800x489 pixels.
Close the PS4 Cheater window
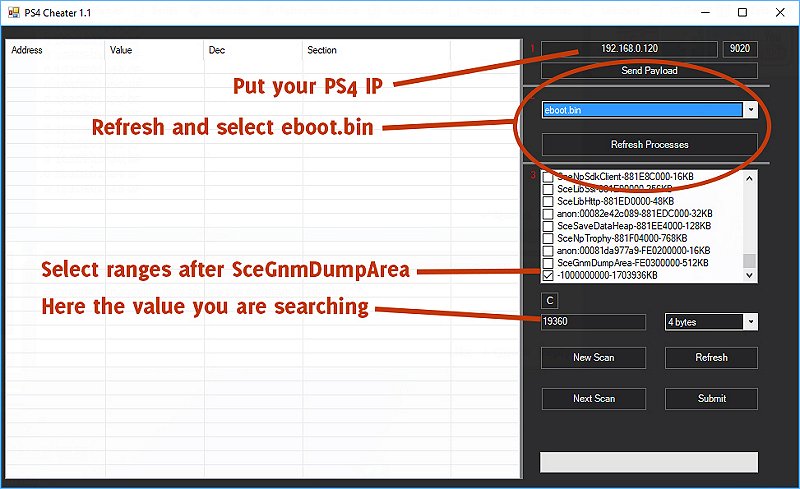point(780,13)
